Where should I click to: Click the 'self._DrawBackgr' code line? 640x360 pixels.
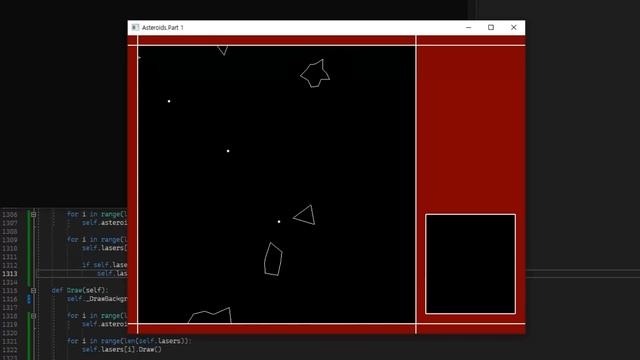point(97,299)
